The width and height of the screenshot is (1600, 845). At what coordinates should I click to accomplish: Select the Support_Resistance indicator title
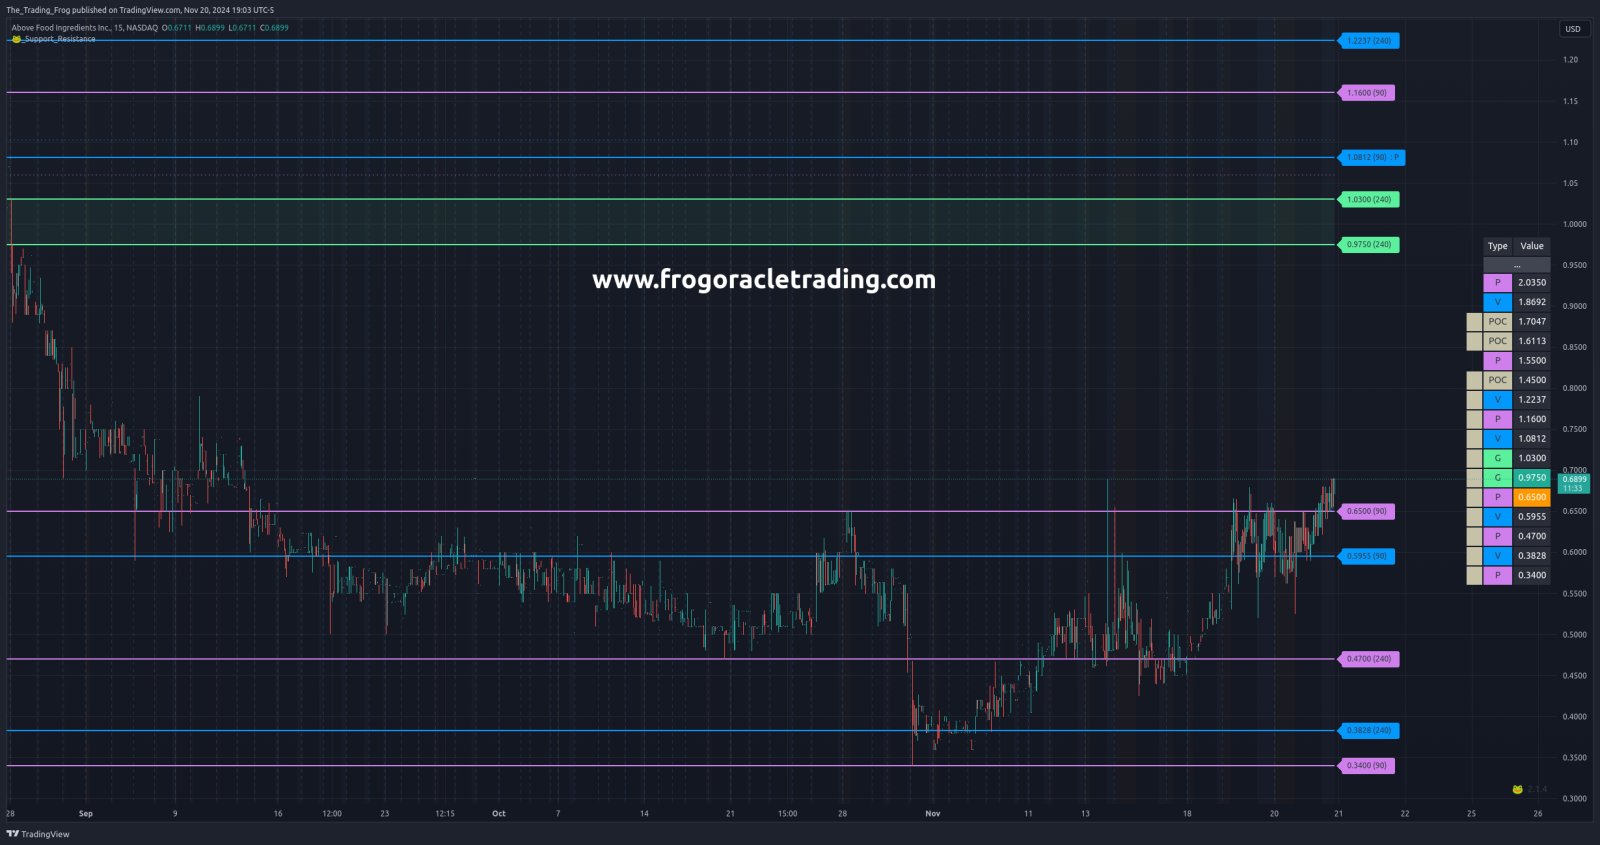(x=60, y=39)
